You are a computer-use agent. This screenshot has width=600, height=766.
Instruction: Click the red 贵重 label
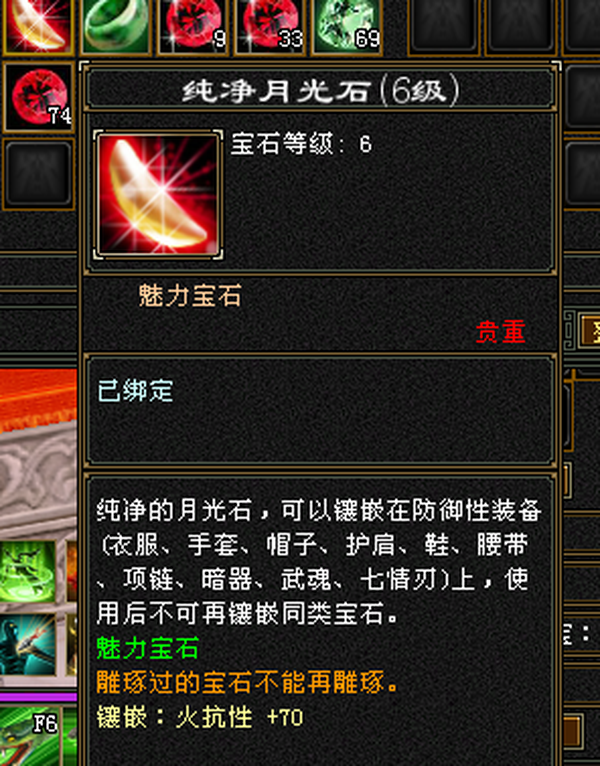(x=500, y=332)
